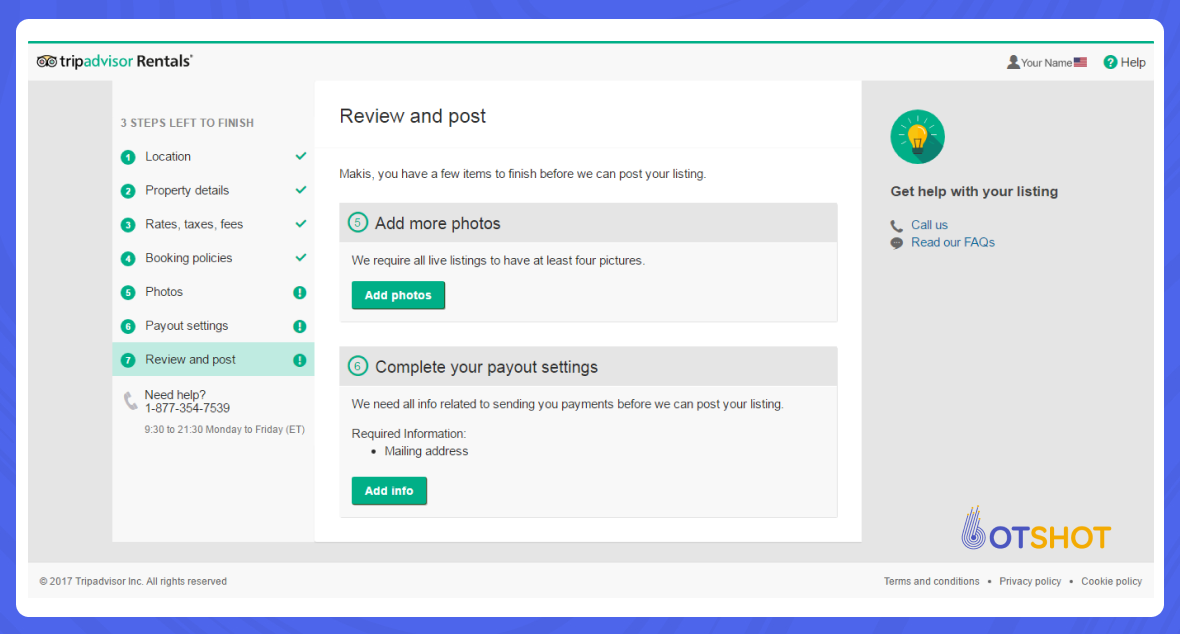The width and height of the screenshot is (1180, 634).
Task: Select the Booking policies step
Action: coord(191,257)
